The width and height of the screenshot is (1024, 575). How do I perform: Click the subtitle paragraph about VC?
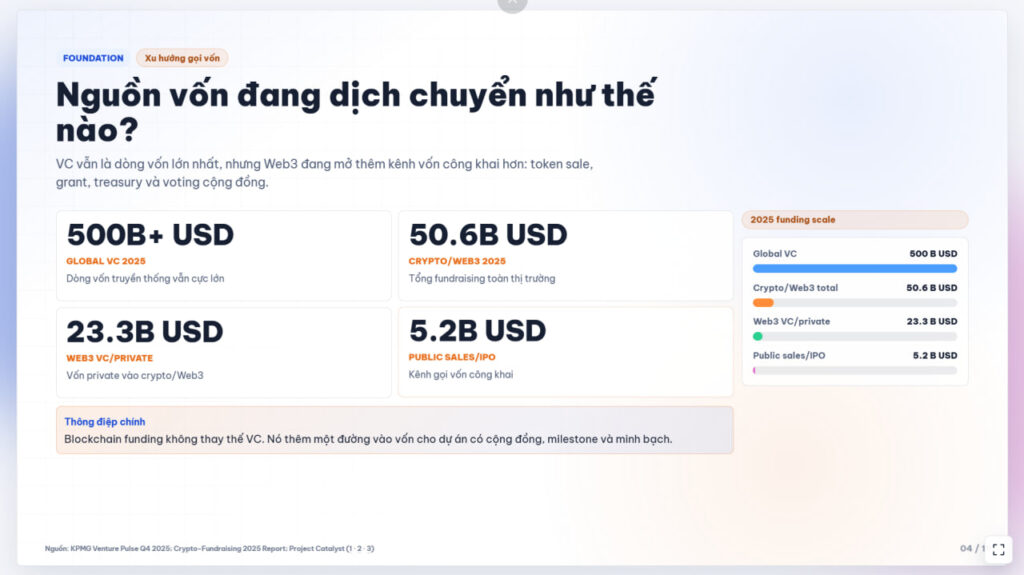(x=325, y=172)
